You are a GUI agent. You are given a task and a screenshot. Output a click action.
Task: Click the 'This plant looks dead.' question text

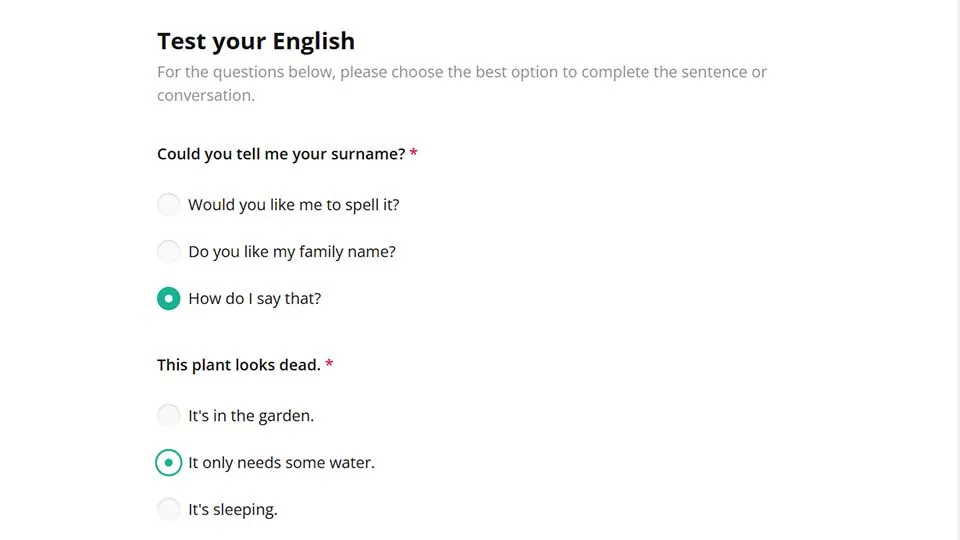point(239,365)
